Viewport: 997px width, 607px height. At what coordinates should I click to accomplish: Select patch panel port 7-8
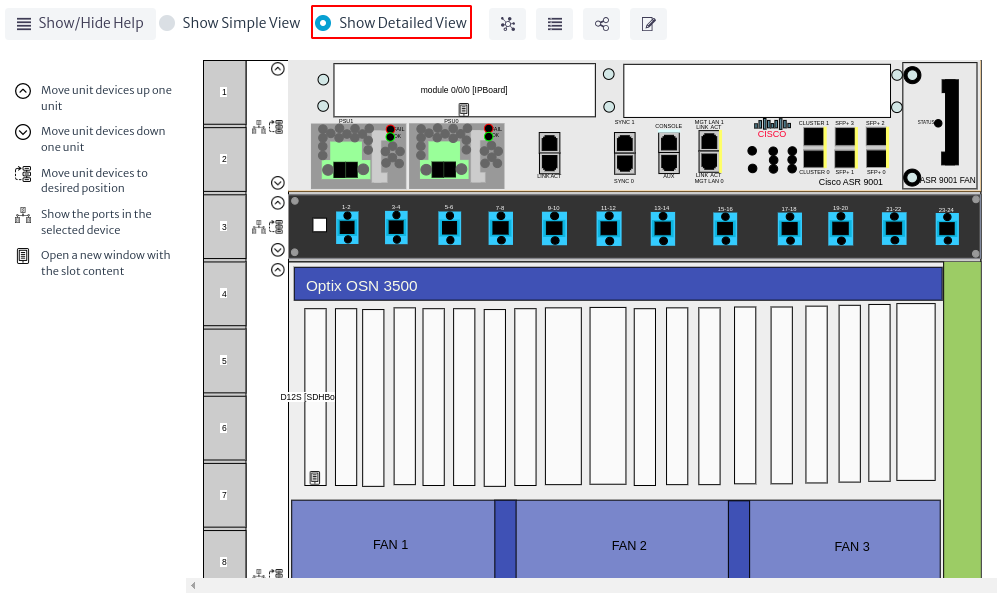500,228
